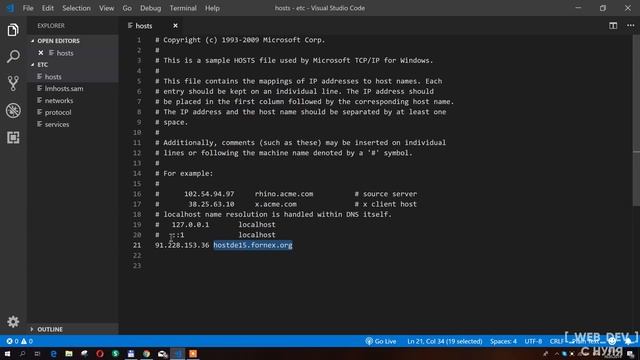Click IP address 91.228.153.36 on line 21
The height and width of the screenshot is (360, 640).
(182, 245)
